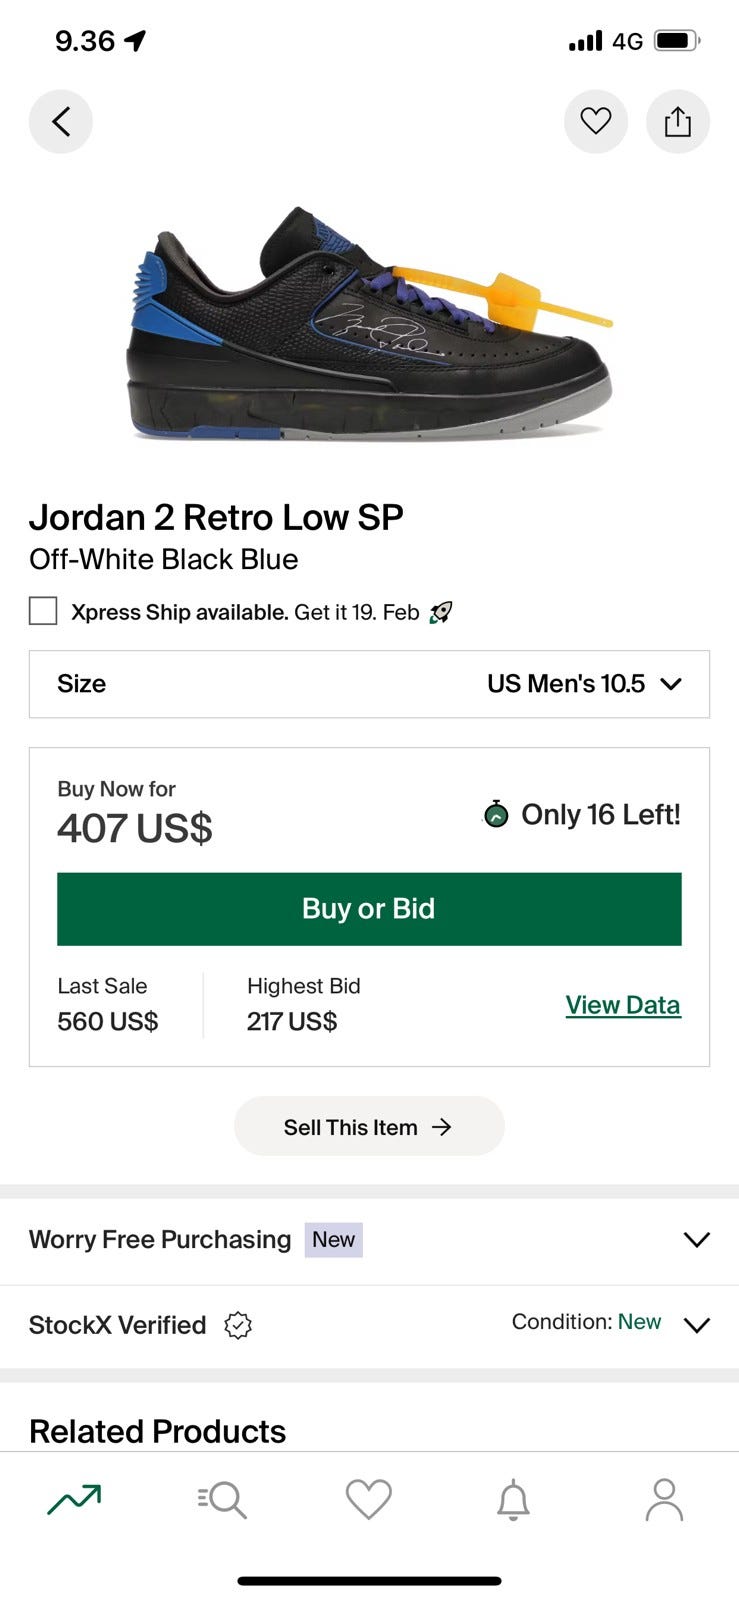Tap the Xpress Ship rocket icon
Image resolution: width=739 pixels, height=1600 pixels.
[x=441, y=612]
